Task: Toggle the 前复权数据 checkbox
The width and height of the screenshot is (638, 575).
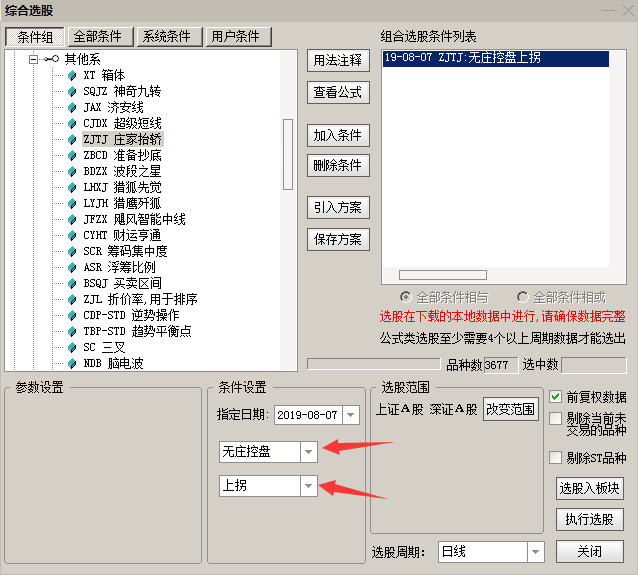Action: (555, 396)
